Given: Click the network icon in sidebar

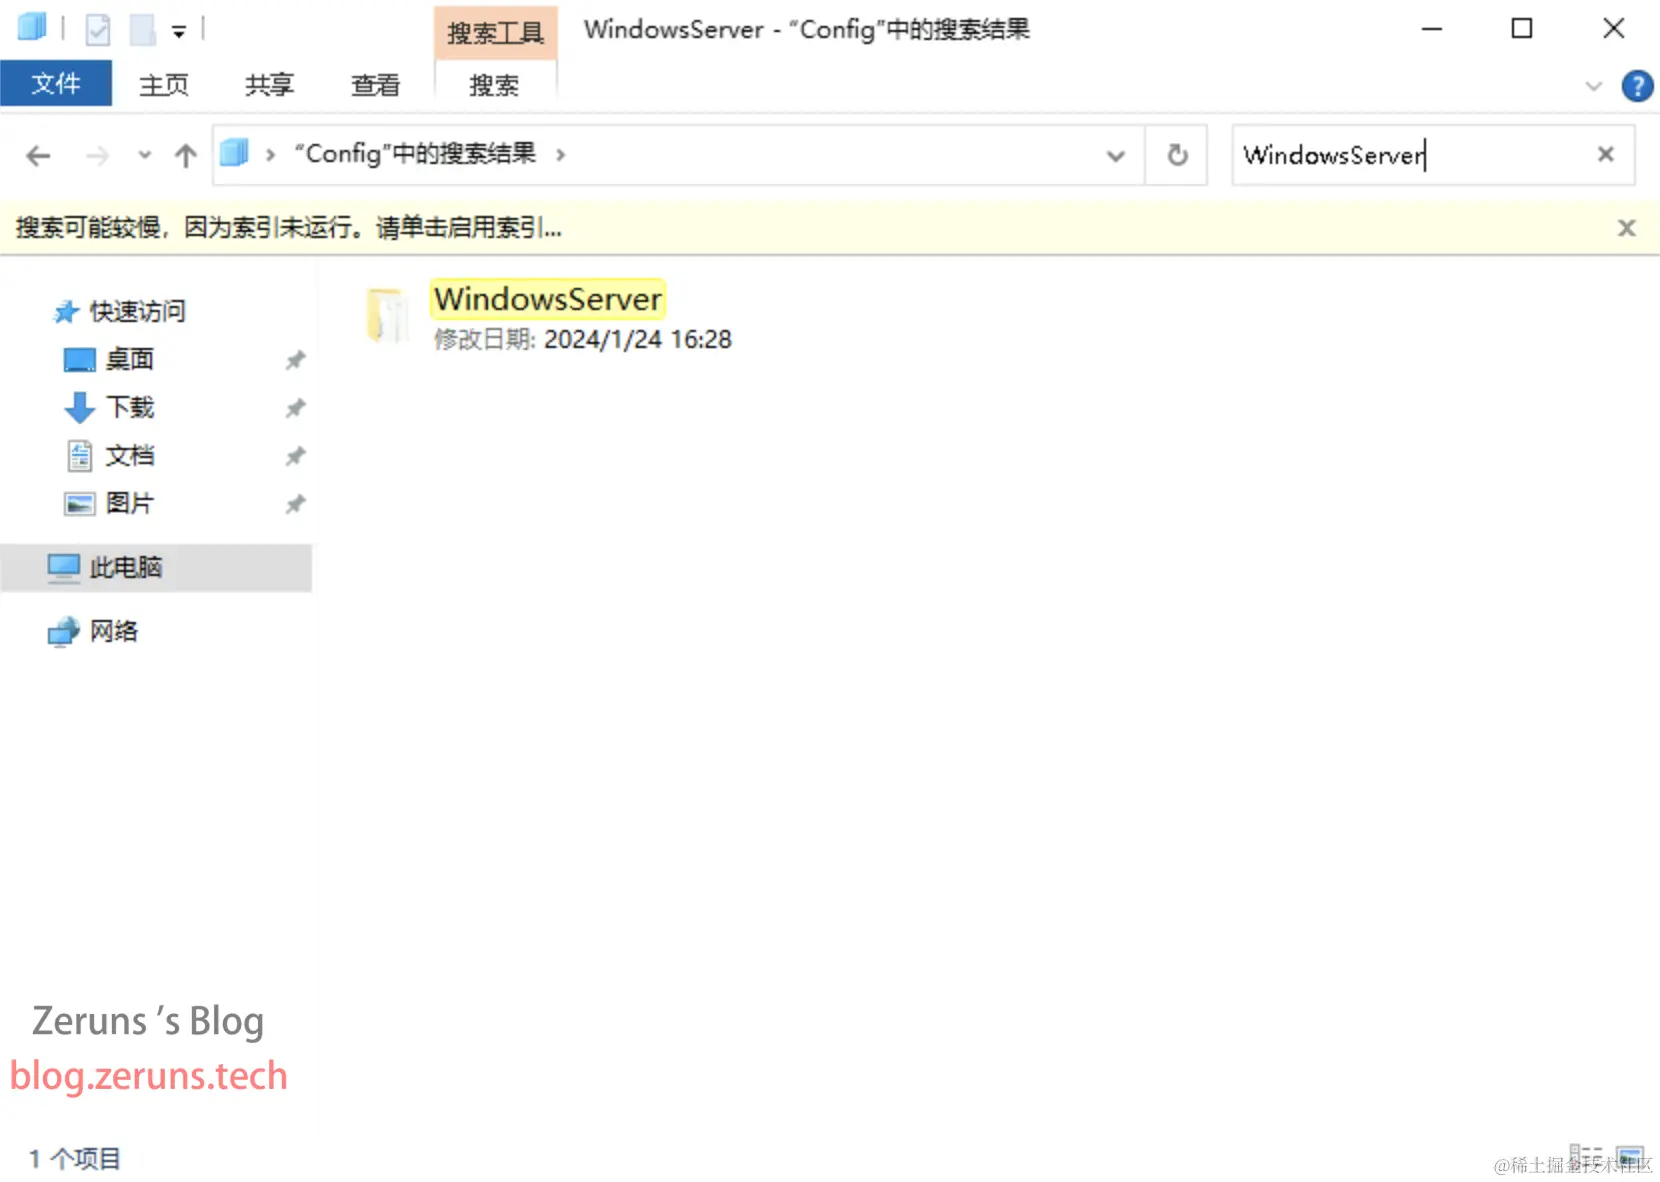Looking at the screenshot, I should tap(64, 632).
